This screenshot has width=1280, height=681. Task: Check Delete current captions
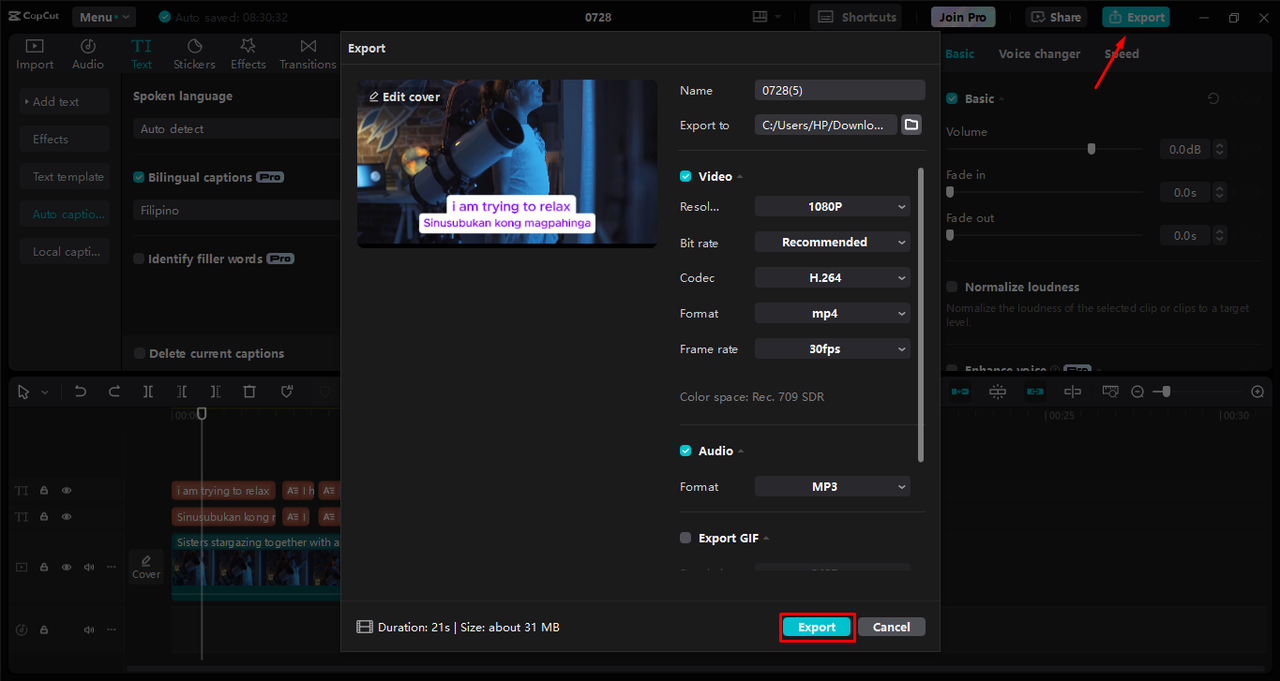(x=139, y=354)
